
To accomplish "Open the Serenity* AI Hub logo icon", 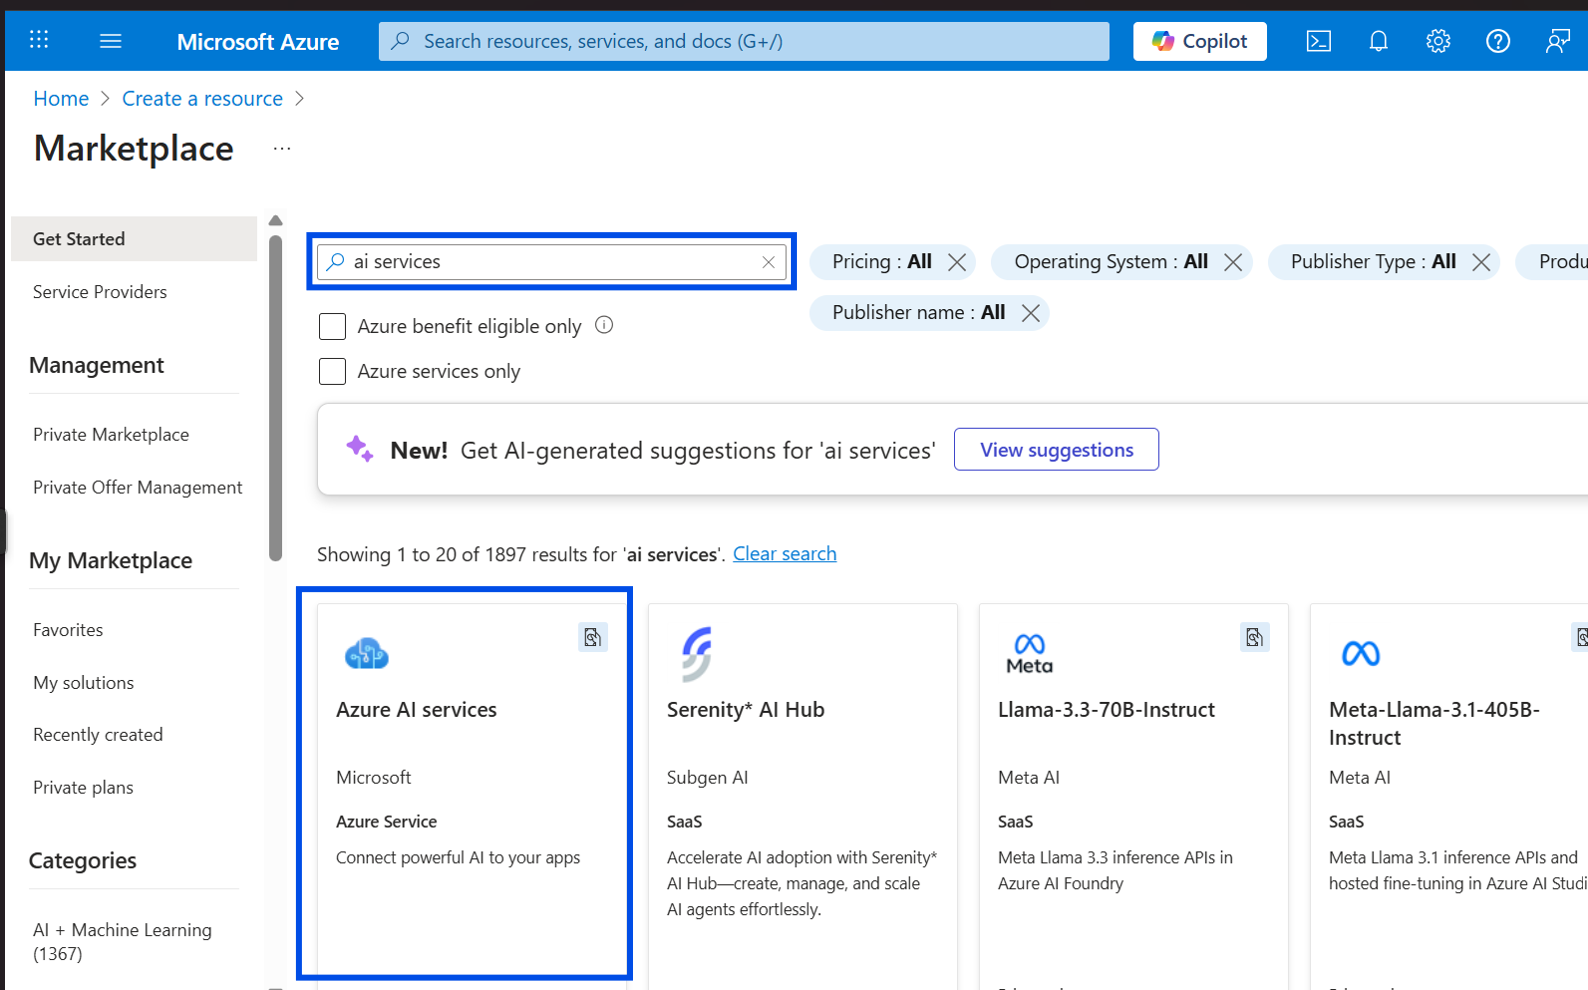I will [x=697, y=653].
